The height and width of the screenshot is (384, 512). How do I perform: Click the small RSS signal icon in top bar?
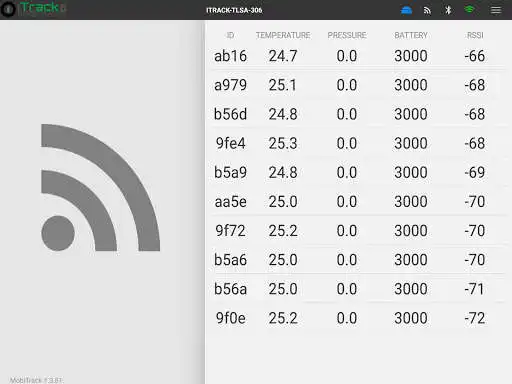(x=427, y=11)
